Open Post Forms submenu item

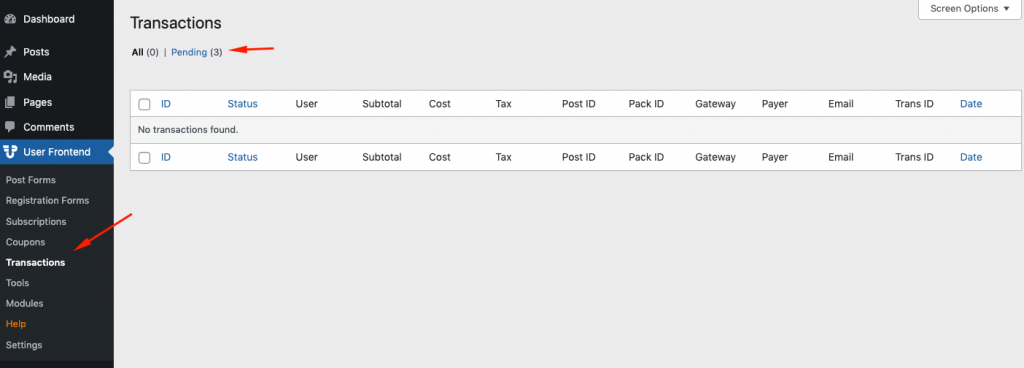pos(31,180)
